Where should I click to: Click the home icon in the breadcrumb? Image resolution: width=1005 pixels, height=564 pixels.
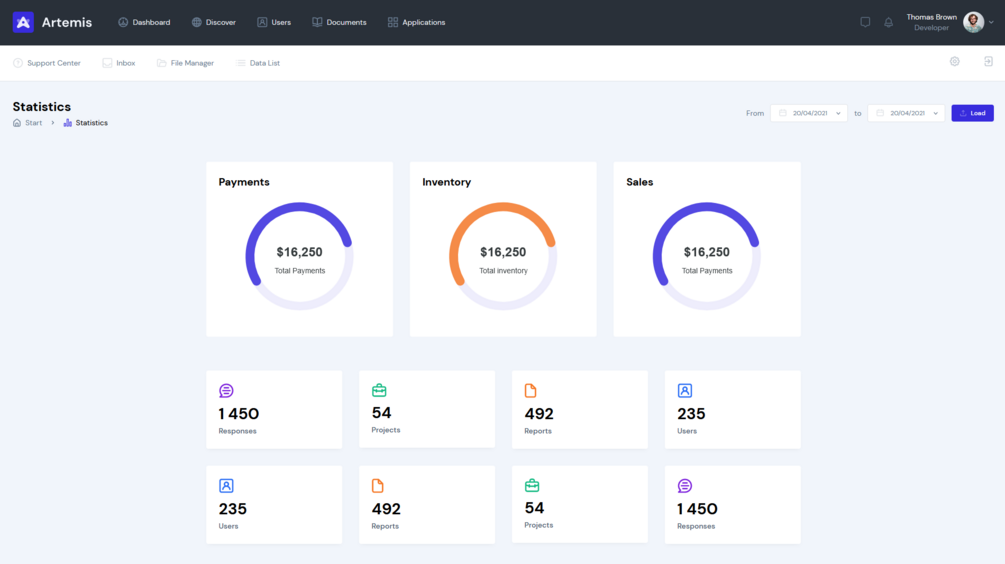point(17,123)
